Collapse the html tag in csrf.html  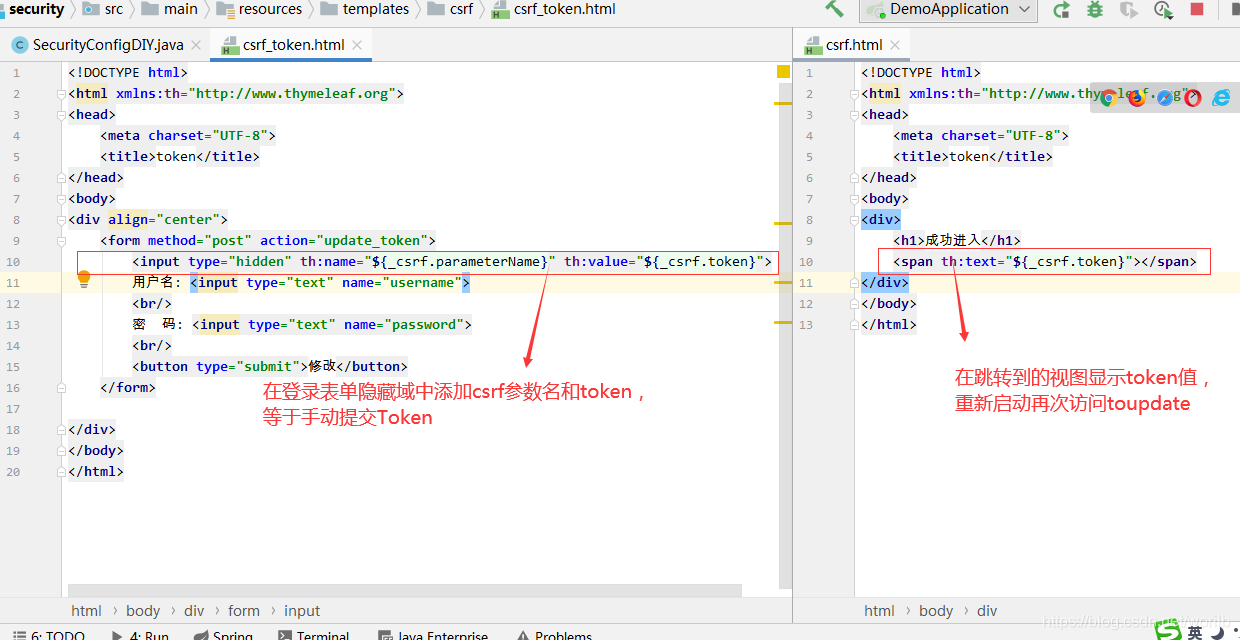(855, 94)
